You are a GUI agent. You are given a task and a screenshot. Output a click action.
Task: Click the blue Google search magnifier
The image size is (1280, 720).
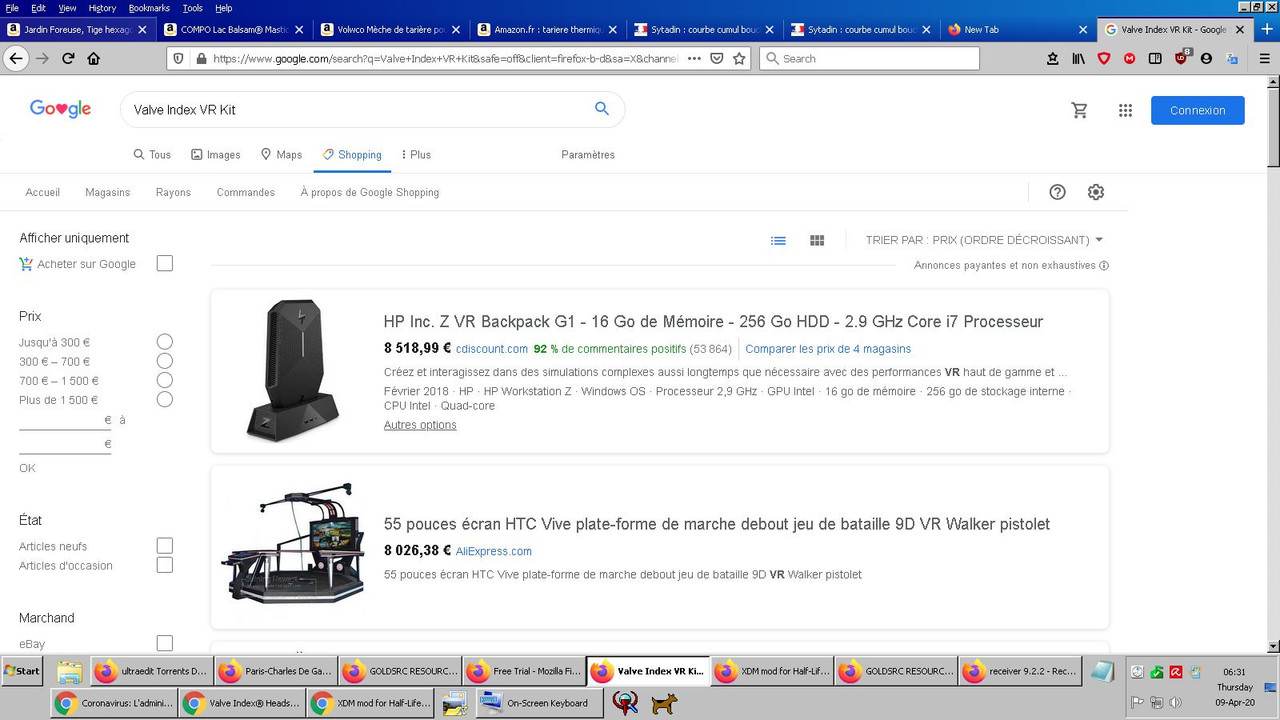coord(602,109)
